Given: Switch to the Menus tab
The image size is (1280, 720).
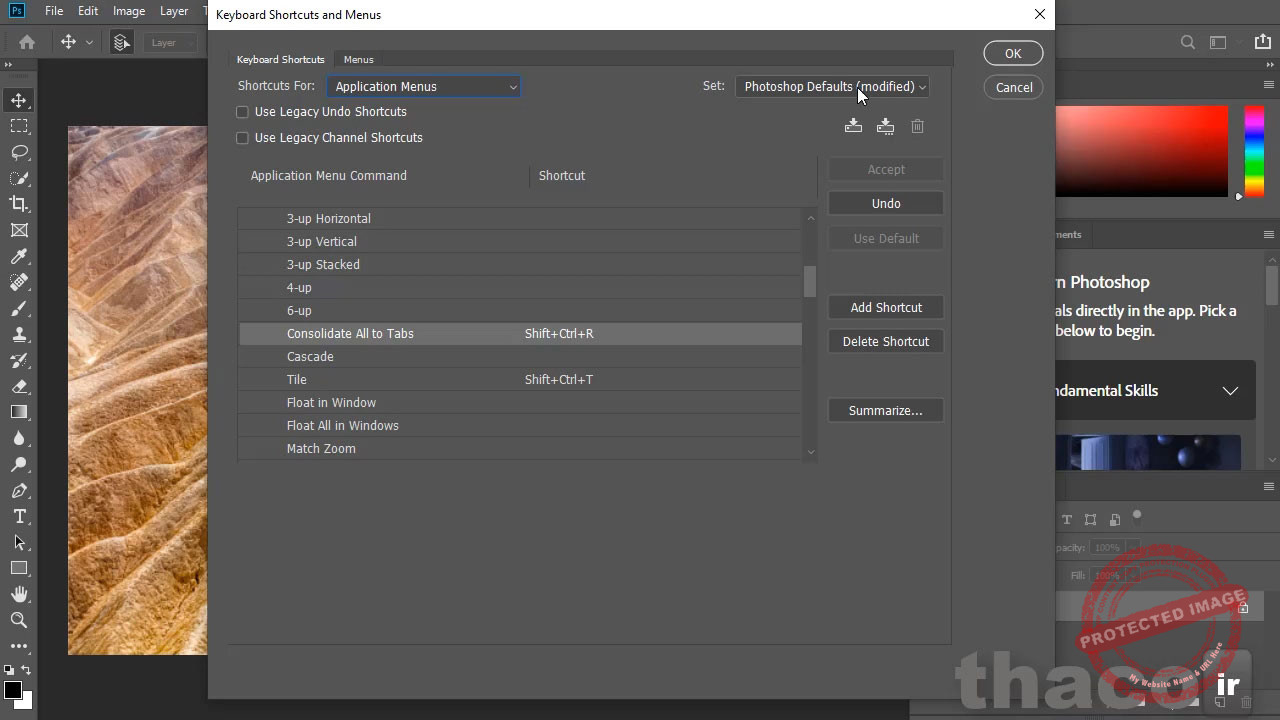Looking at the screenshot, I should [358, 59].
